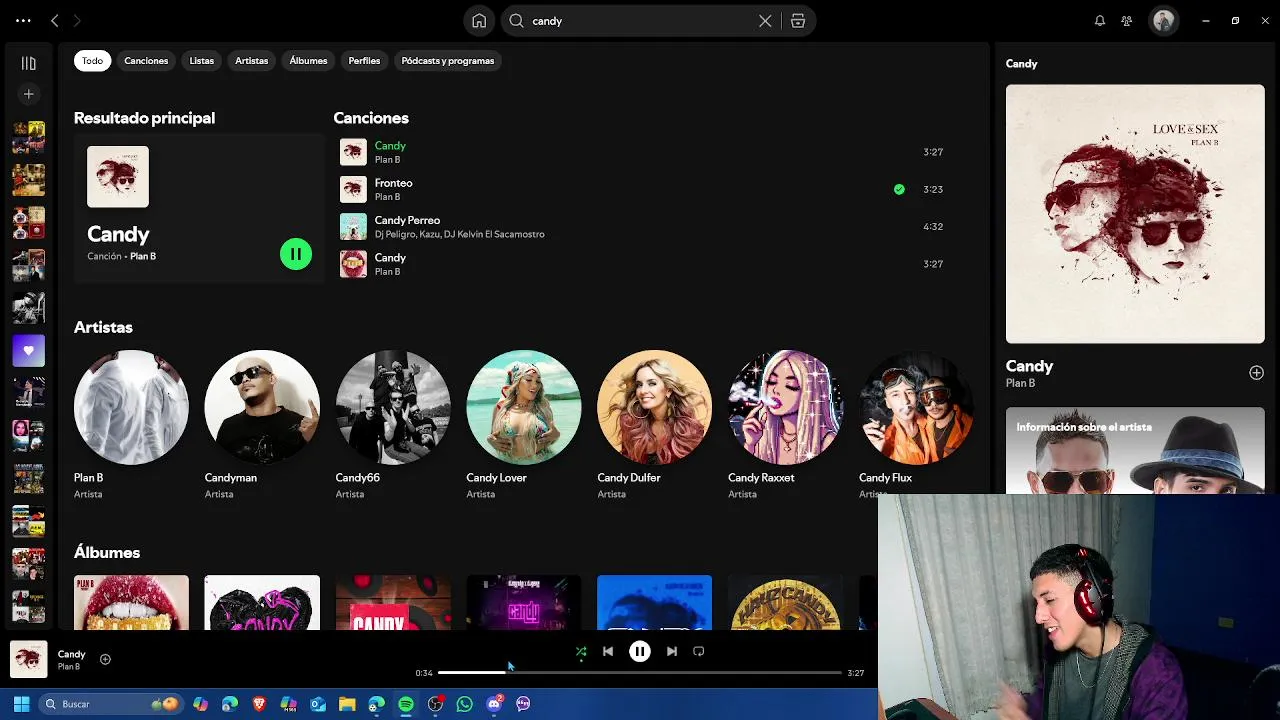The width and height of the screenshot is (1280, 720).
Task: Open the Windows Start menu
Action: [21, 704]
